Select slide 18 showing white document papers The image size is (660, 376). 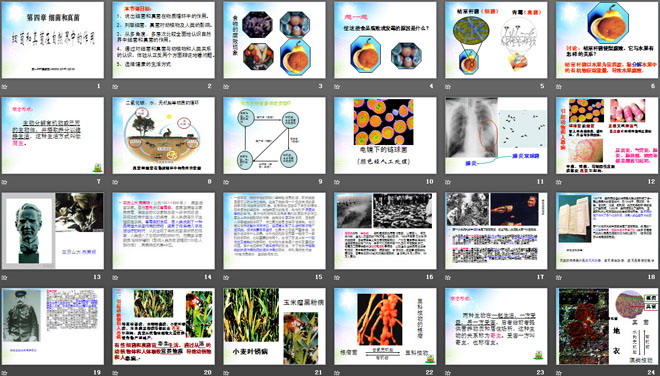(x=607, y=231)
